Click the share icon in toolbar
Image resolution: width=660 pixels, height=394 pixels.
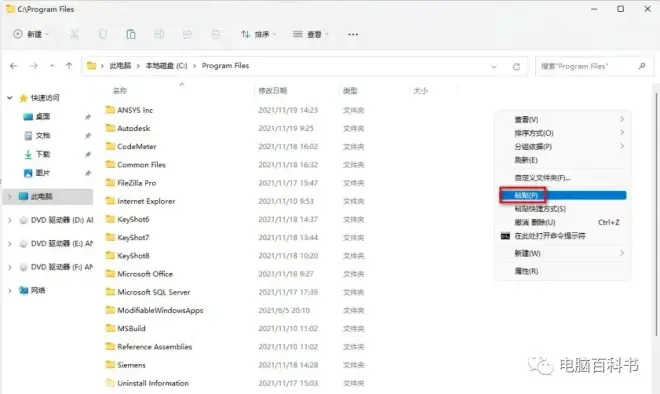187,34
